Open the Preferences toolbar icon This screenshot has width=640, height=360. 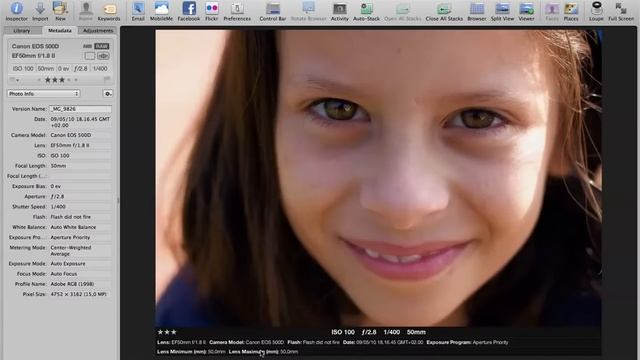click(x=237, y=8)
